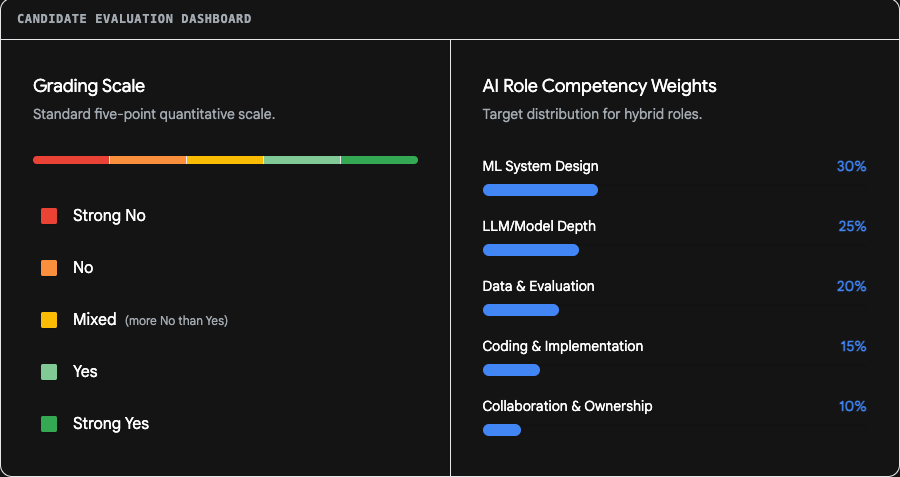Click the Candidate Evaluation Dashboard title
900x477 pixels.
pos(134,19)
